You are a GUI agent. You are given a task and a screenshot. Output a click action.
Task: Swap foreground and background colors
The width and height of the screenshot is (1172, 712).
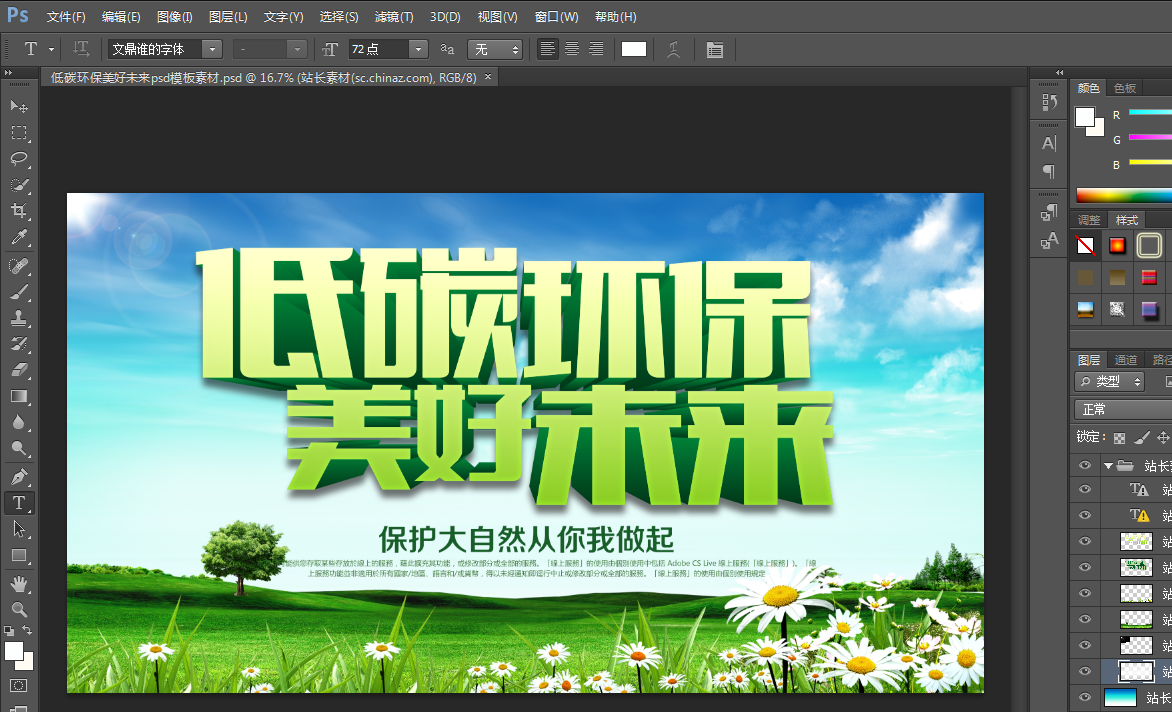click(x=27, y=630)
